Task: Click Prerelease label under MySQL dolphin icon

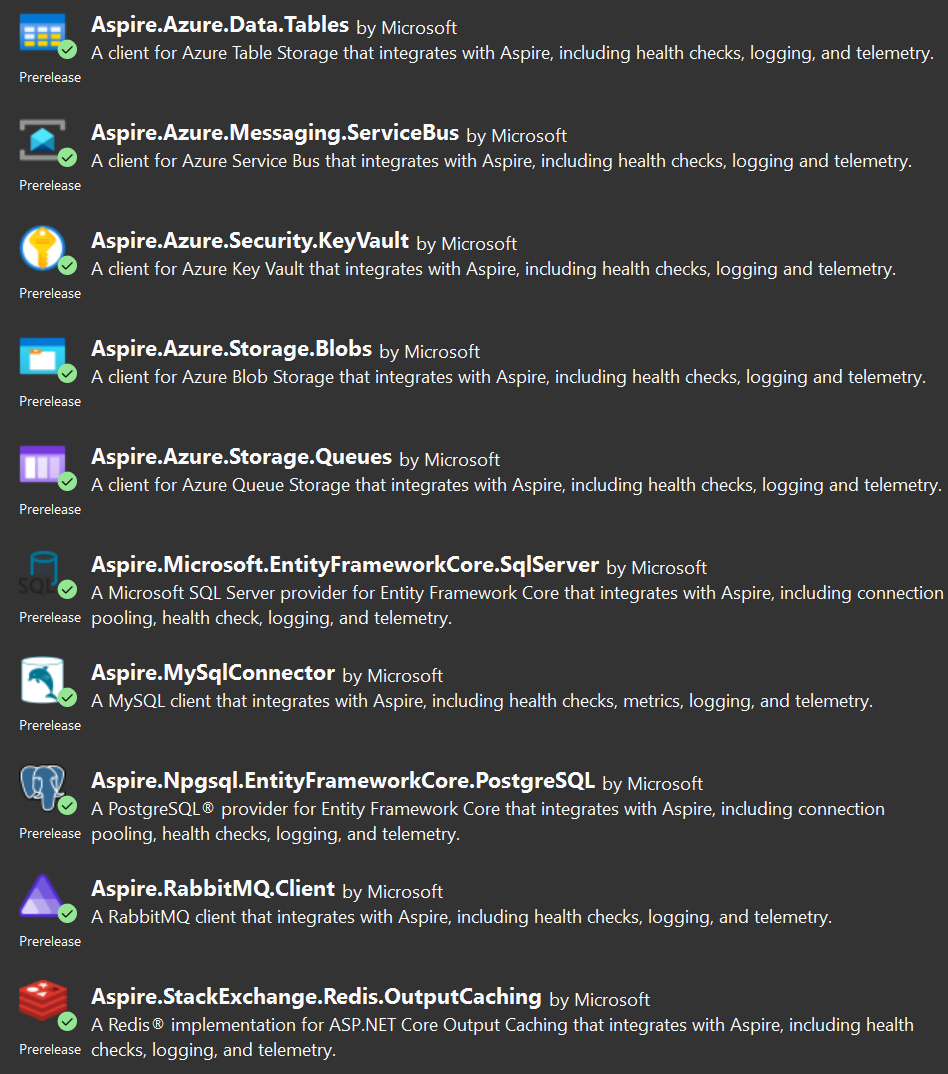Action: [x=50, y=725]
